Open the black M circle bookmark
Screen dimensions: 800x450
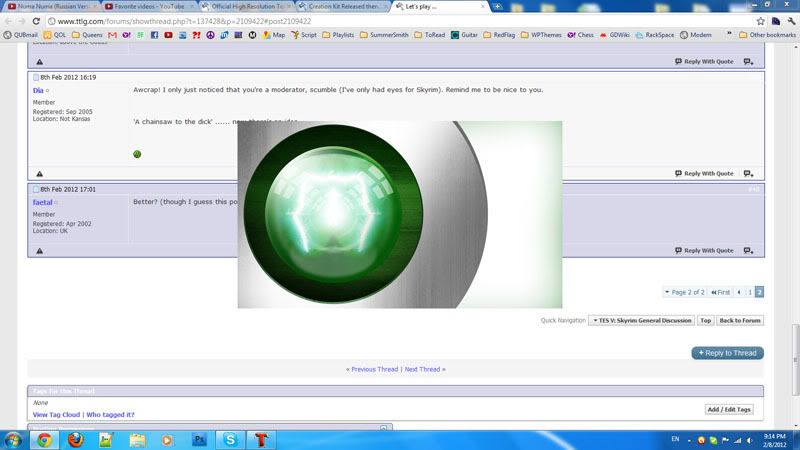point(252,35)
